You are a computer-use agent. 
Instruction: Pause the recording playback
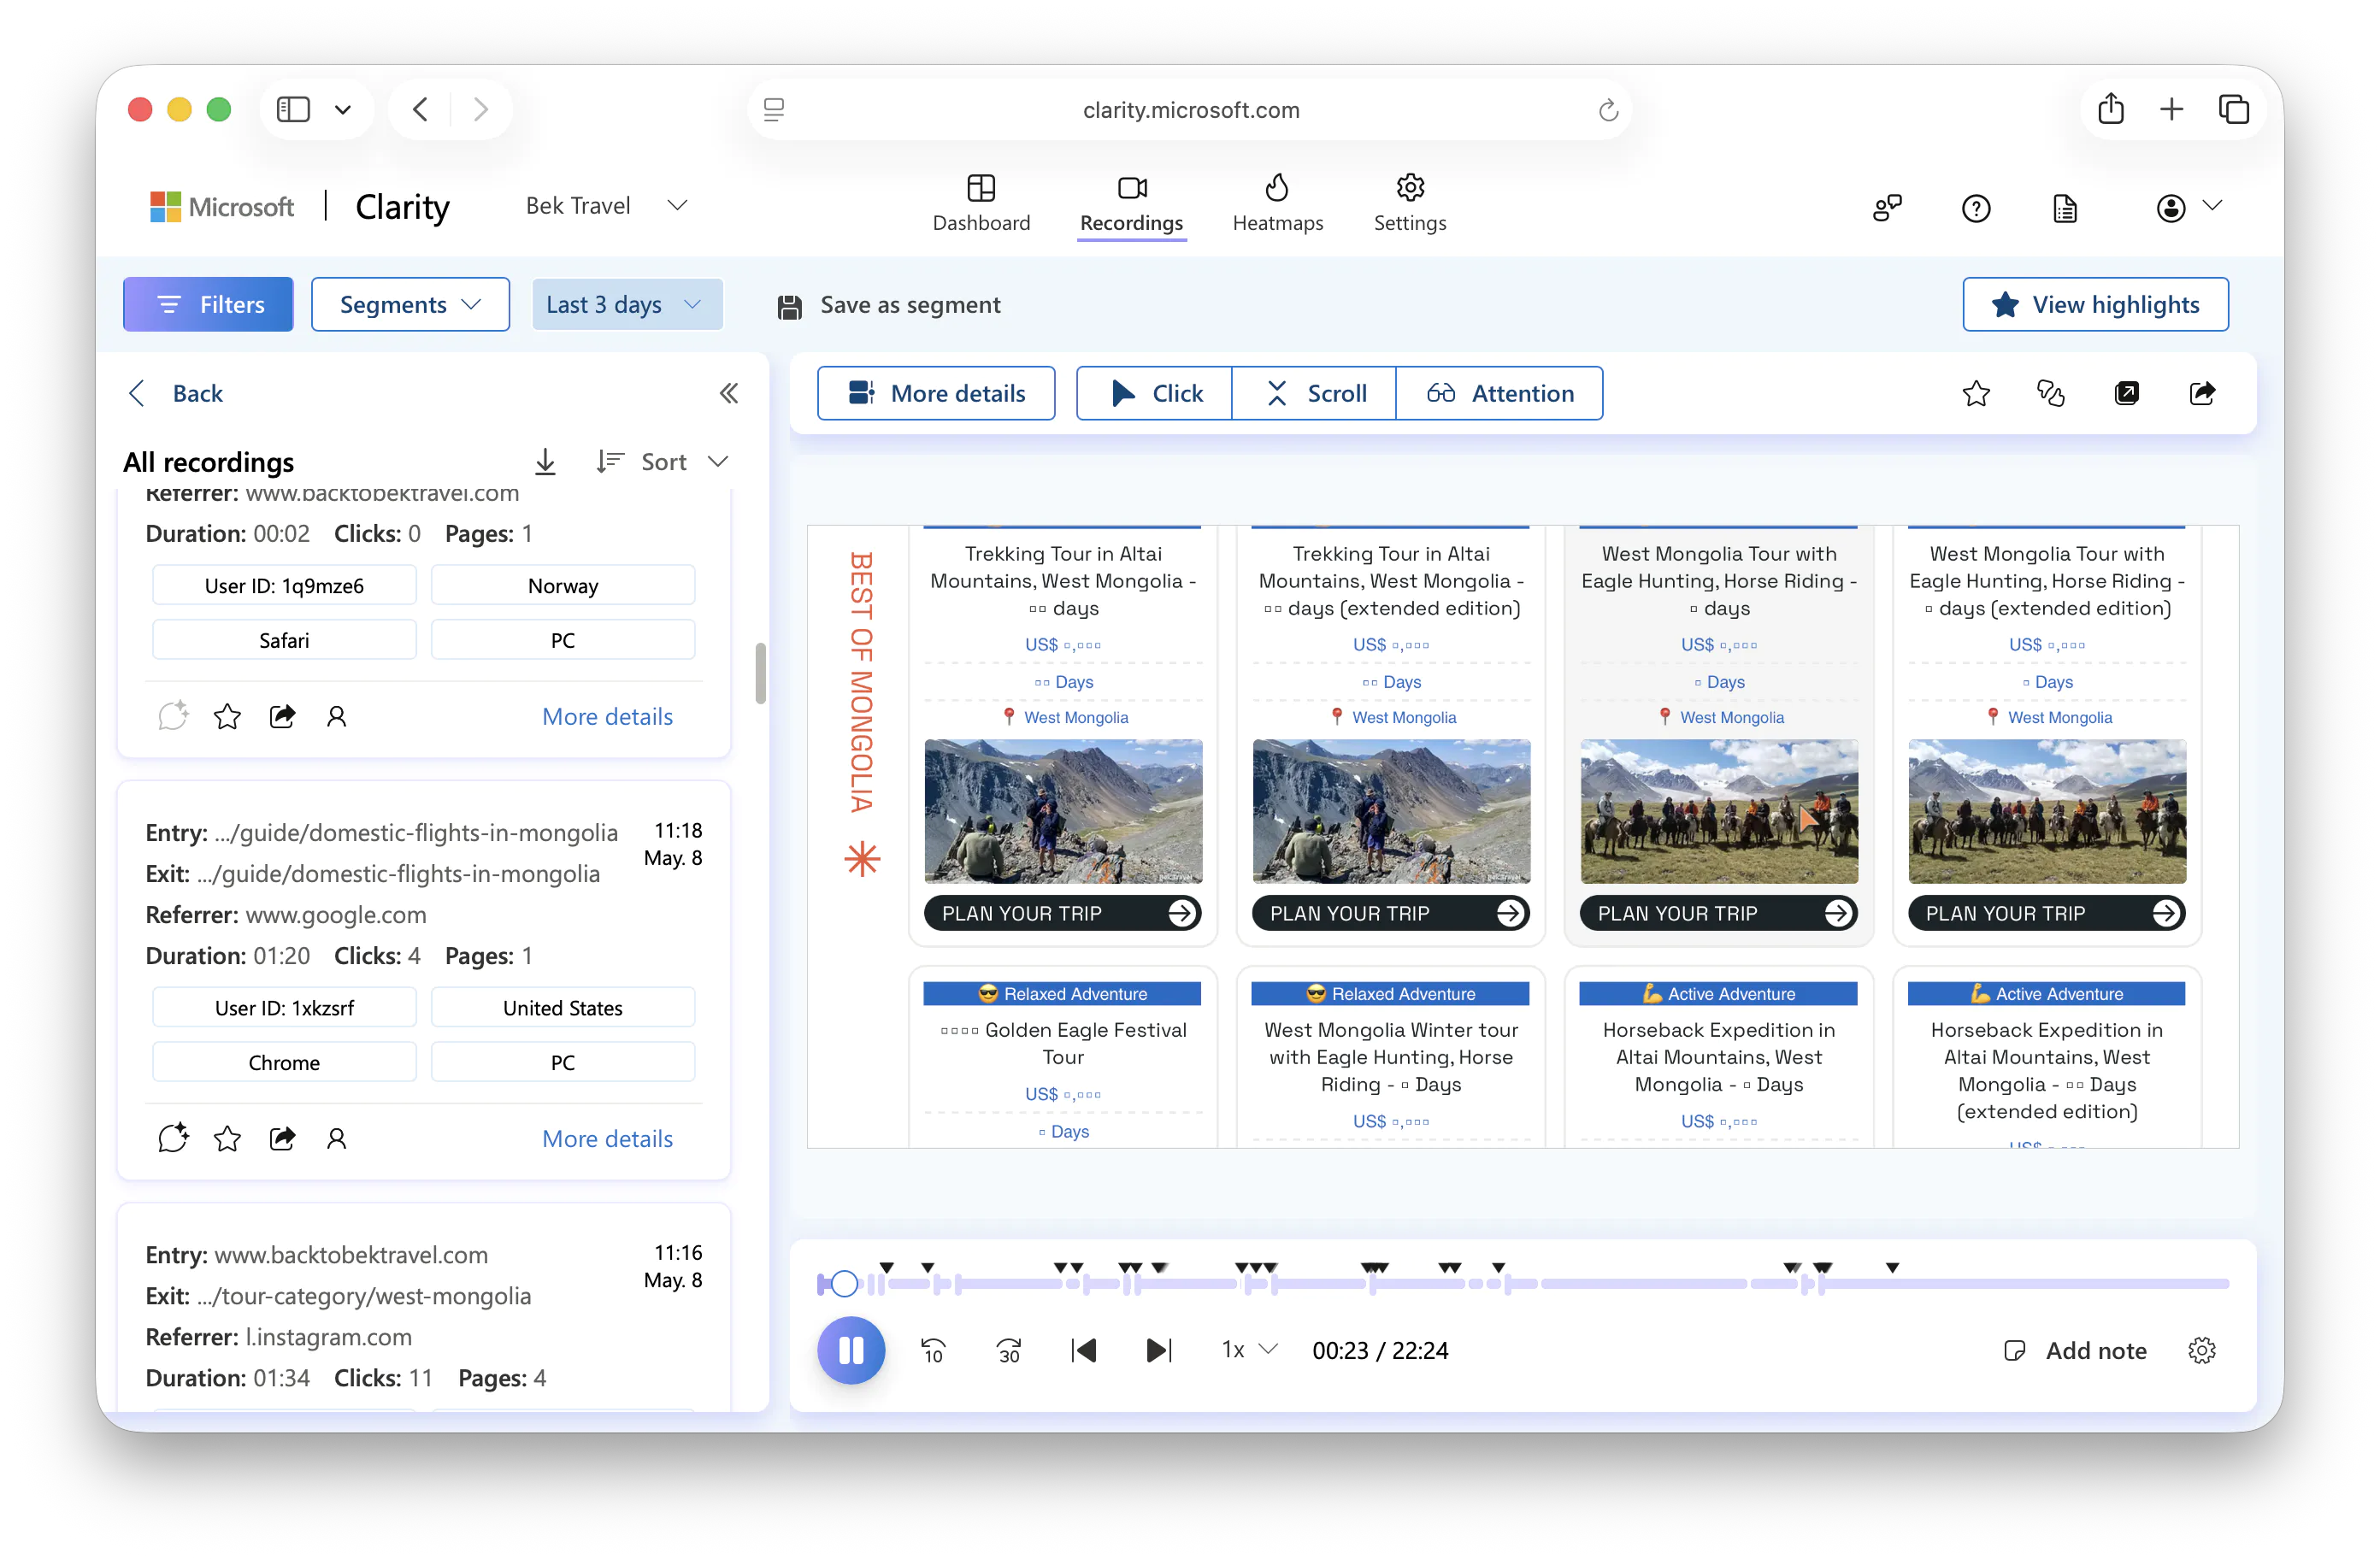click(851, 1350)
